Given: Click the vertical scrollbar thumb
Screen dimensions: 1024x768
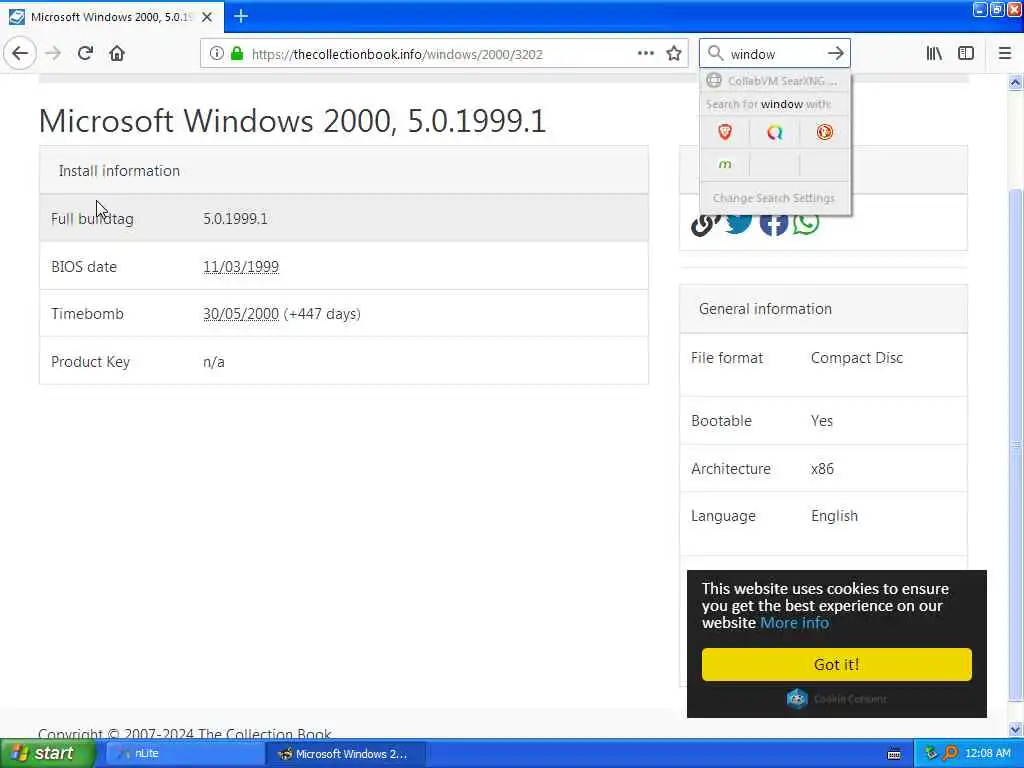Looking at the screenshot, I should 1016,444.
